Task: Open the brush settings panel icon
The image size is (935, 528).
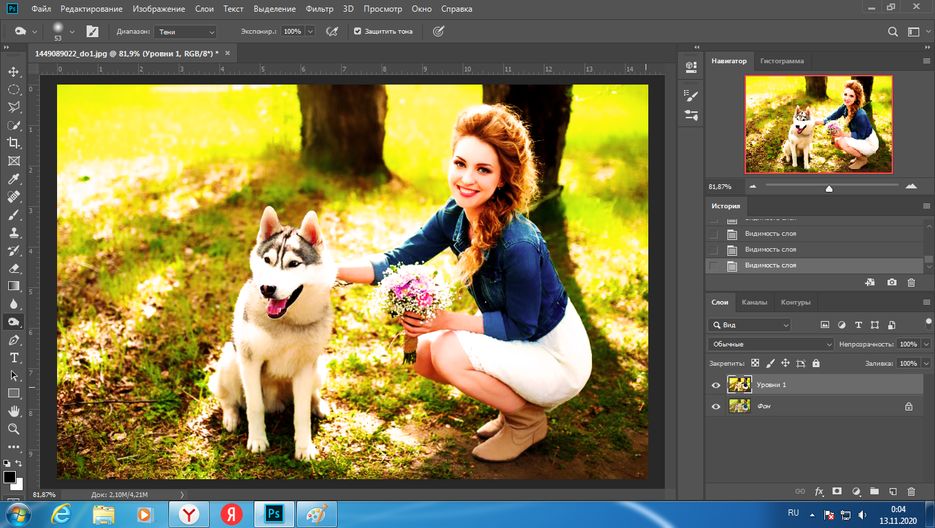Action: [92, 31]
